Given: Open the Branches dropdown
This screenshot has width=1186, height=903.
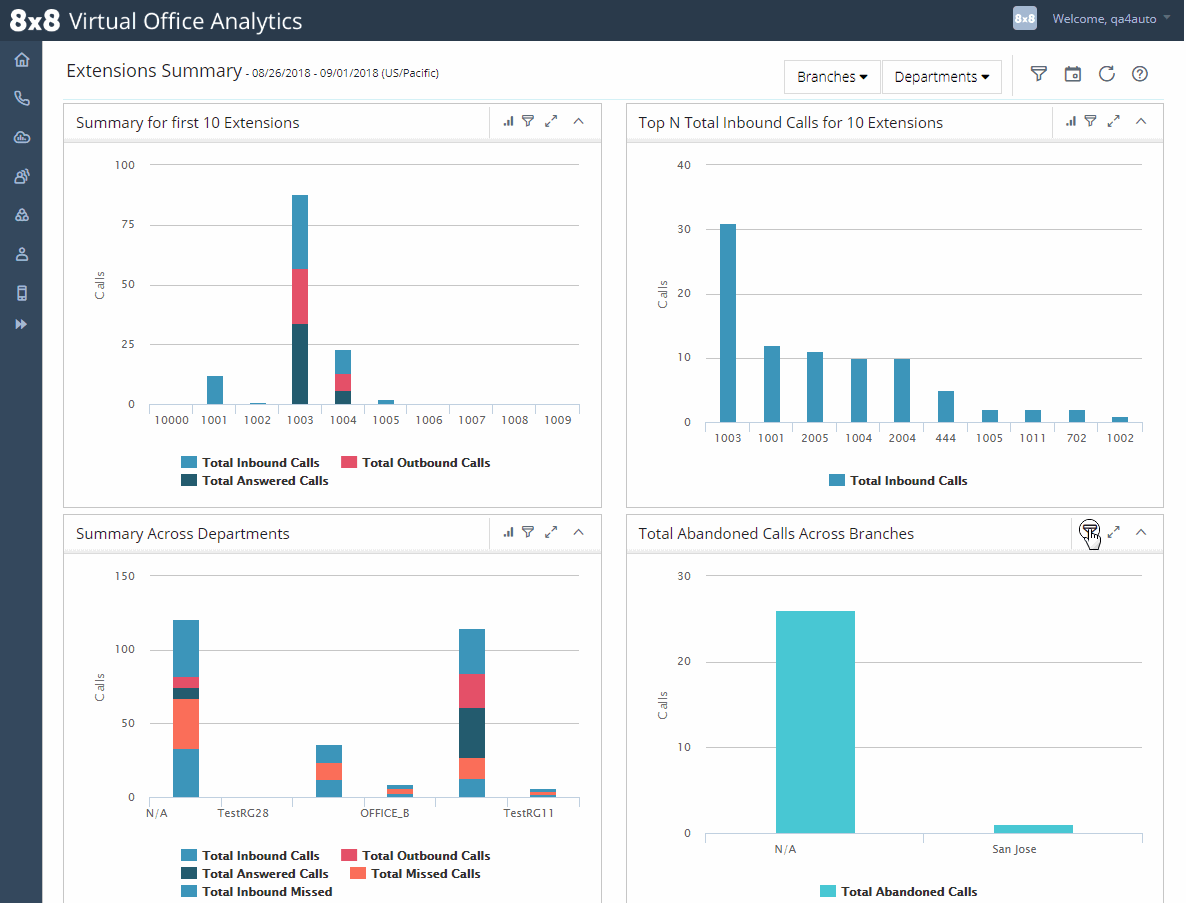Looking at the screenshot, I should 831,76.
